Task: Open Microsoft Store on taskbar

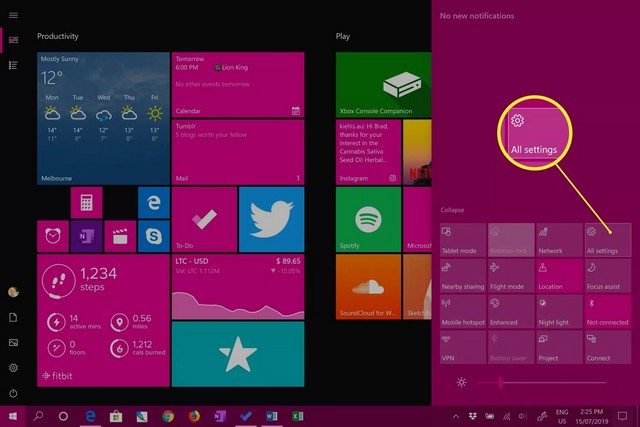Action: coord(116,416)
